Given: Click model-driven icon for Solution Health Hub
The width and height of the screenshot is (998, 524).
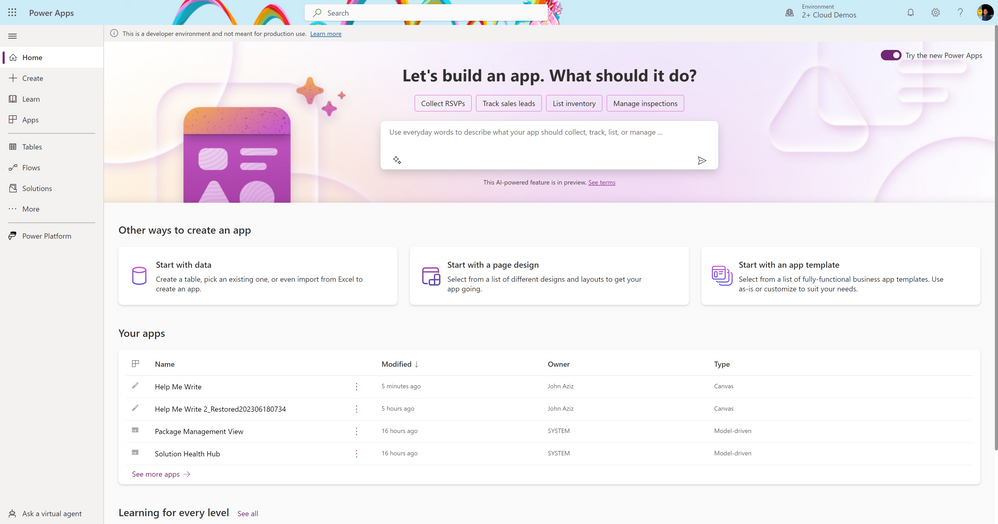Looking at the screenshot, I should [x=135, y=453].
